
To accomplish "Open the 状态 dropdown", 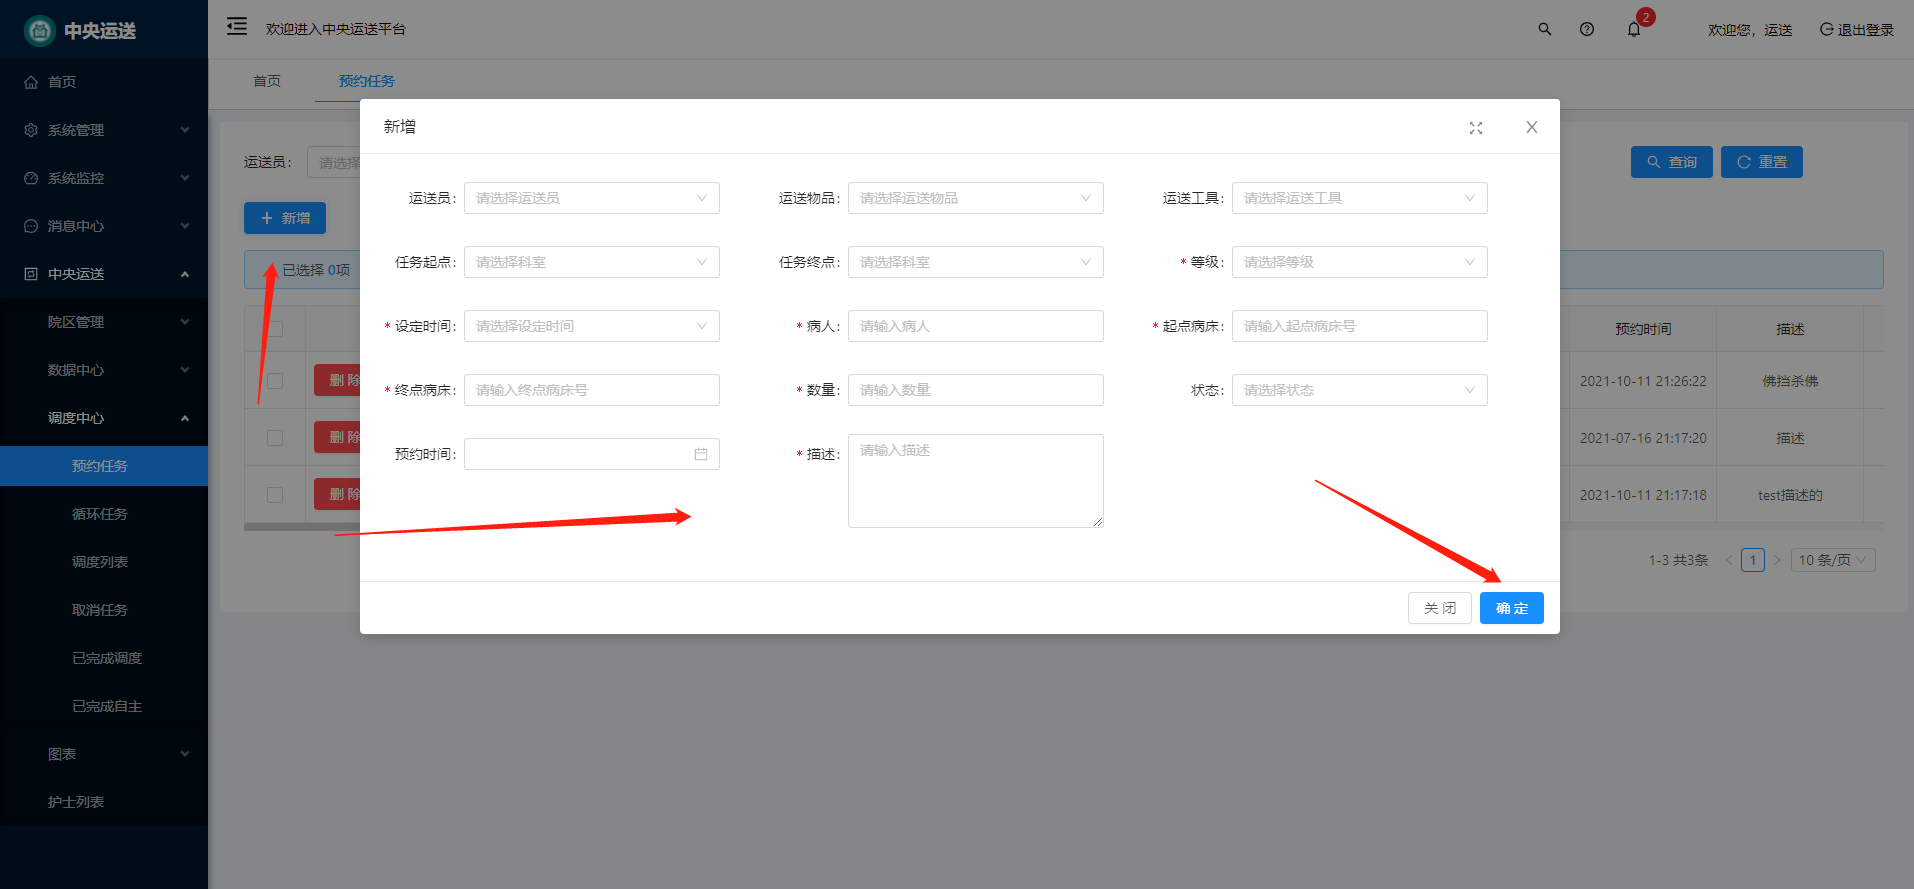I will pyautogui.click(x=1360, y=390).
